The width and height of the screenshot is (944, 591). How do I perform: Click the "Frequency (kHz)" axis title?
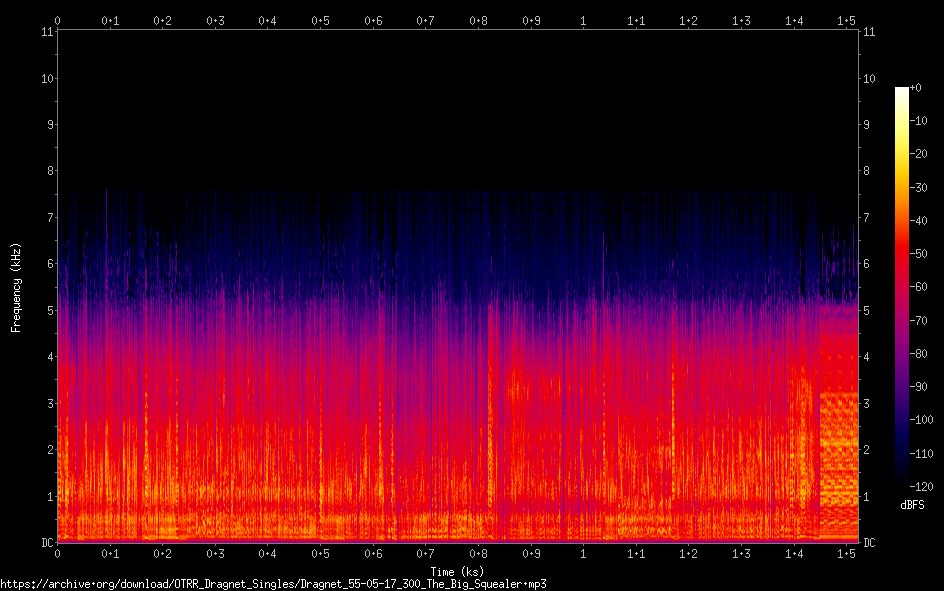tap(16, 287)
